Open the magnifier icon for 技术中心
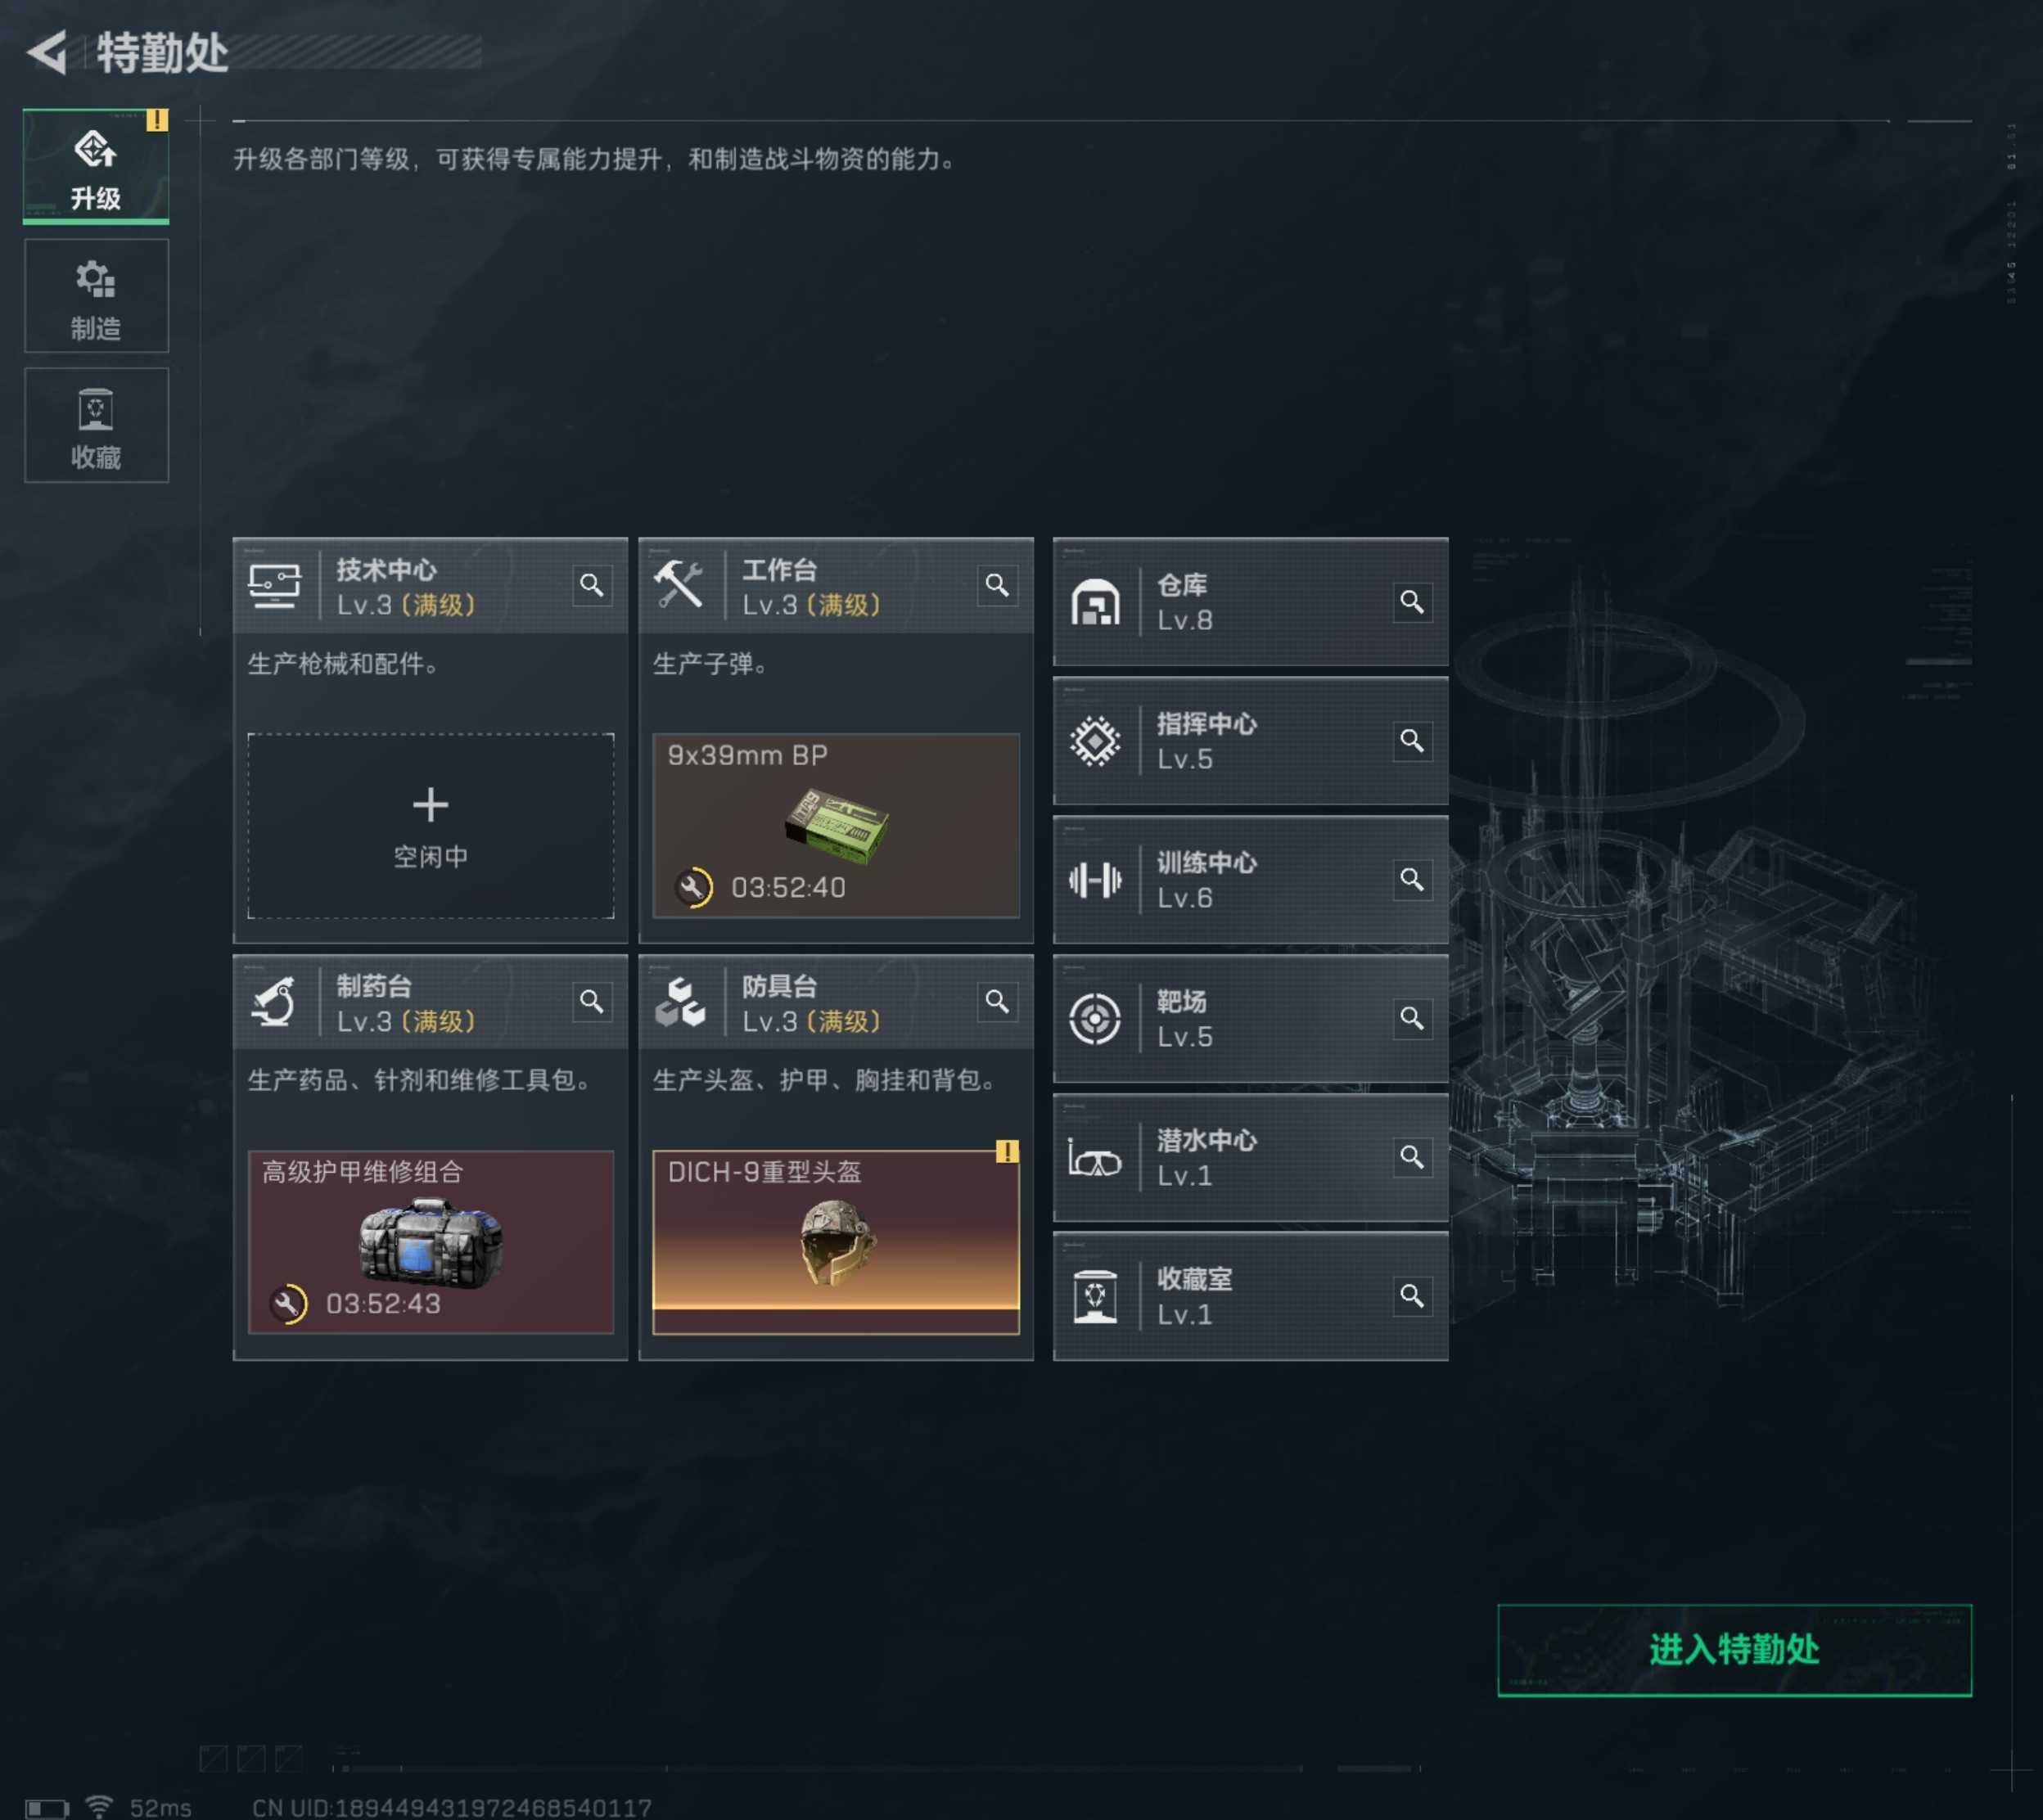This screenshot has width=2043, height=1820. pyautogui.click(x=592, y=585)
